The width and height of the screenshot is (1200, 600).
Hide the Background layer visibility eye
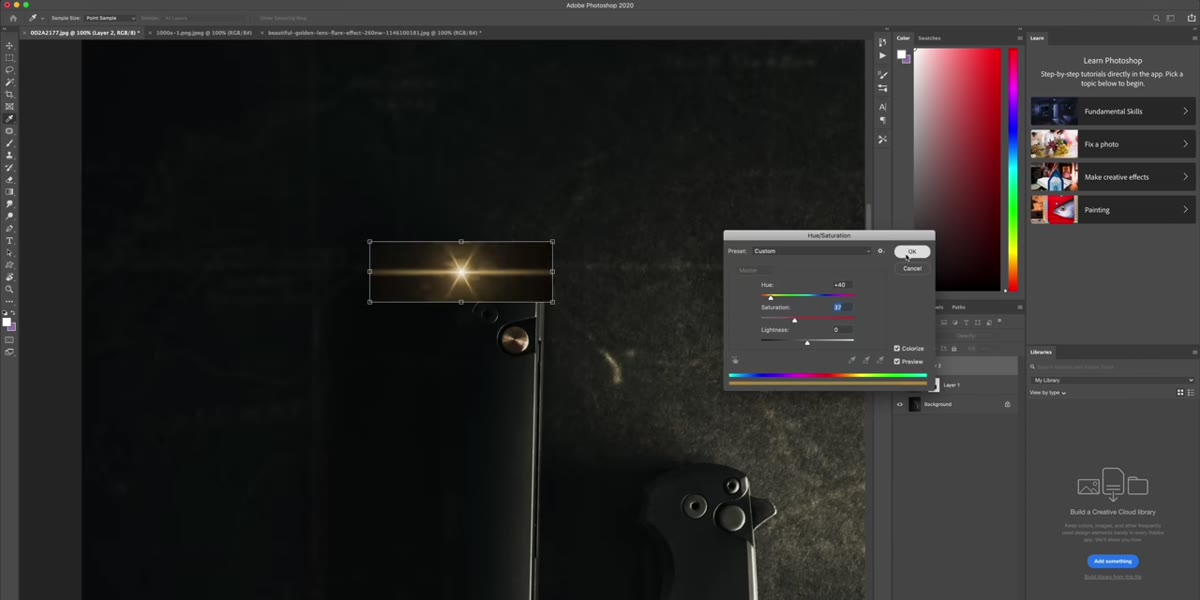(899, 404)
